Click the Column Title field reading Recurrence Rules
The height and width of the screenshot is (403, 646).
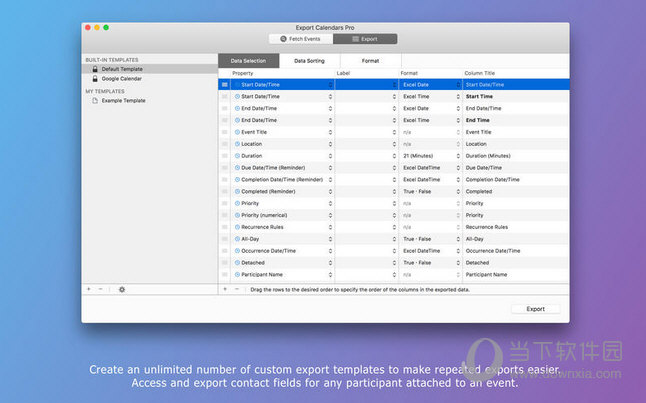coord(510,227)
